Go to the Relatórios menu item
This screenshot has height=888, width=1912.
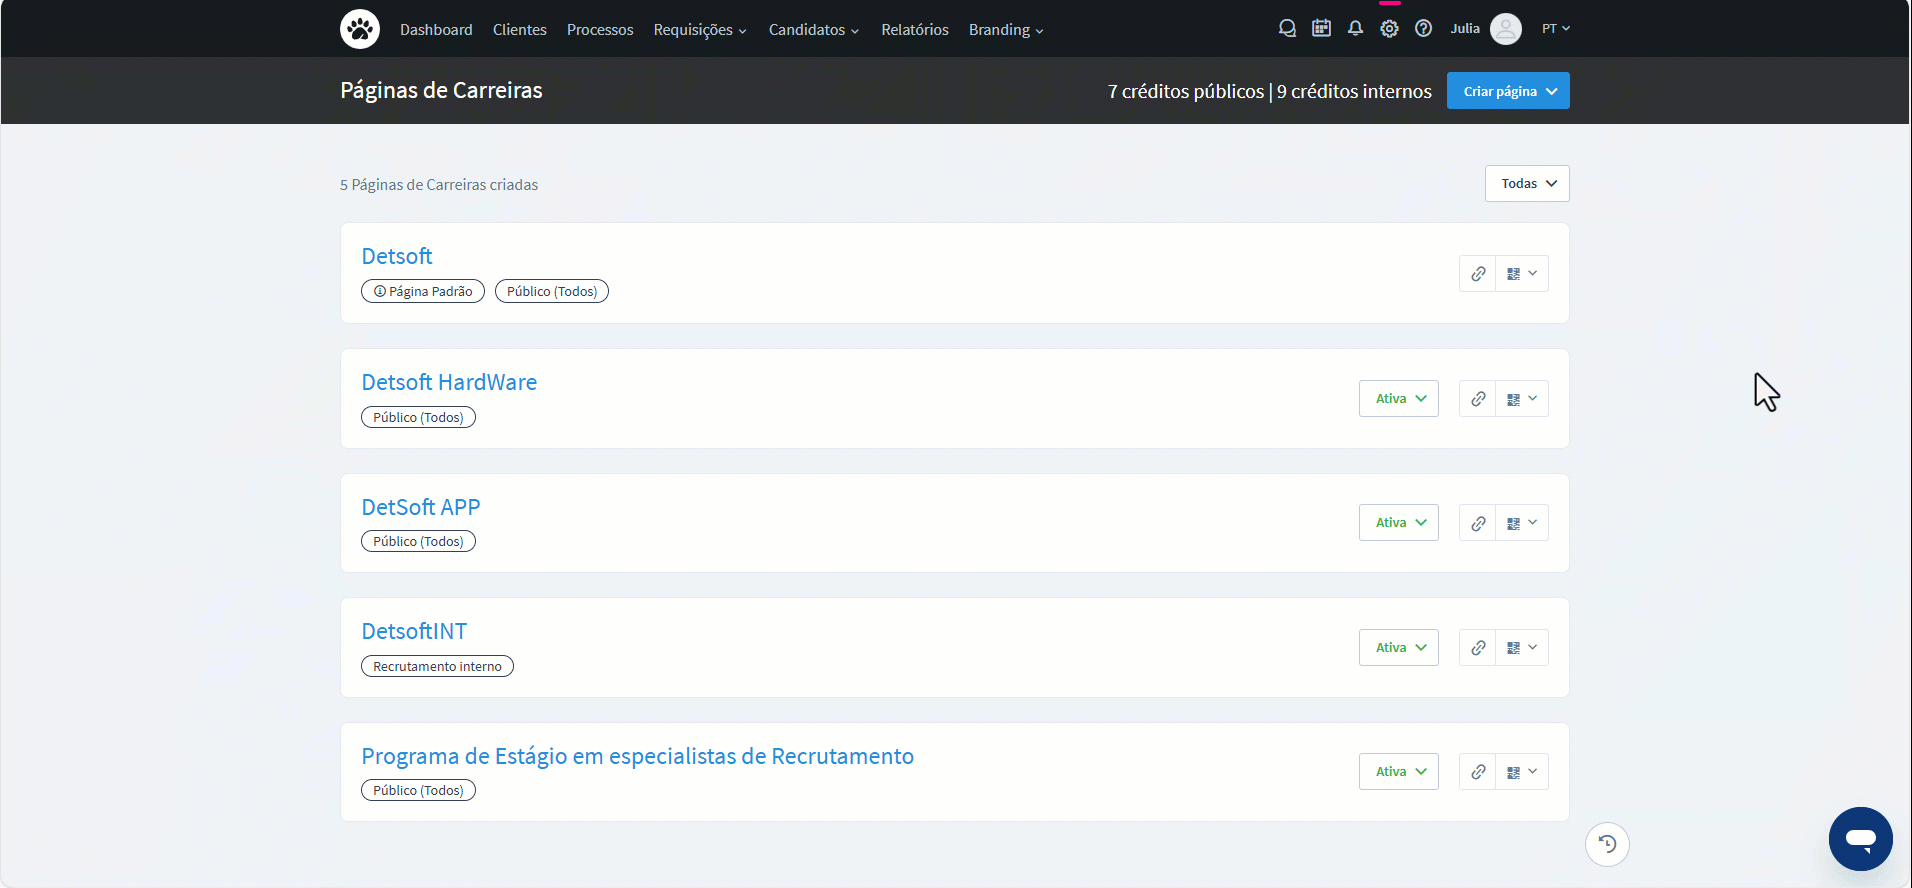(x=914, y=30)
